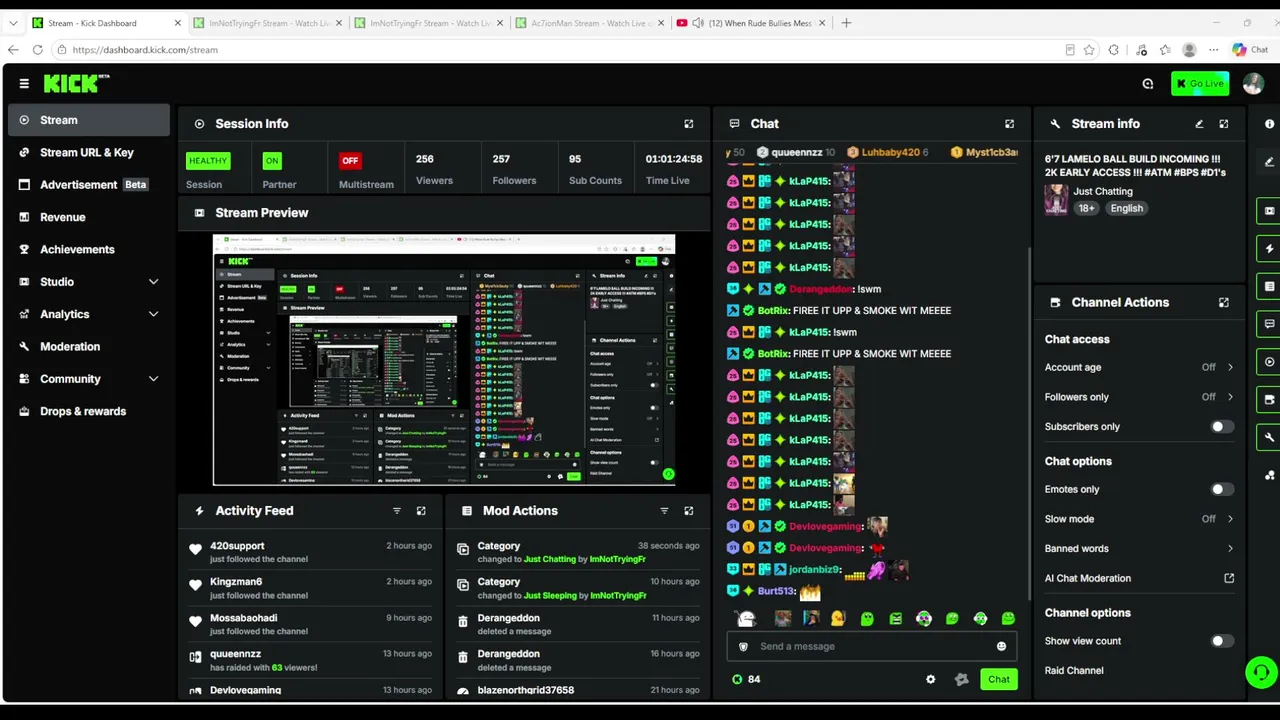Open Drops & rewards
The height and width of the screenshot is (720, 1280).
tap(89, 411)
